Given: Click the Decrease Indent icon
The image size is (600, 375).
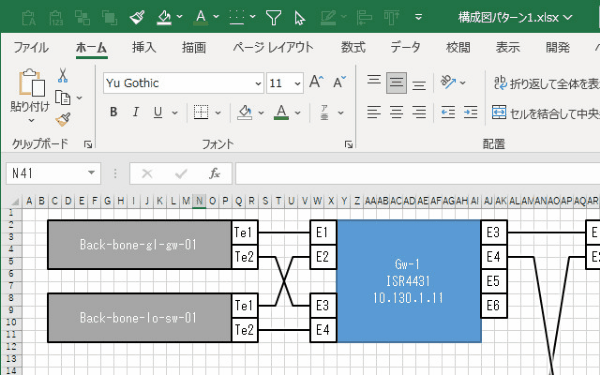Looking at the screenshot, I should click(448, 112).
